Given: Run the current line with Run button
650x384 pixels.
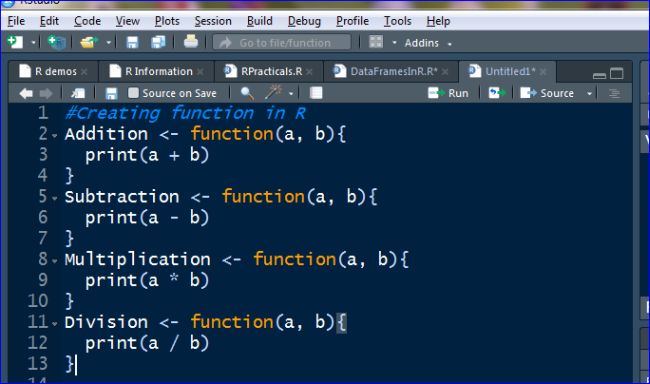Looking at the screenshot, I should pyautogui.click(x=448, y=93).
